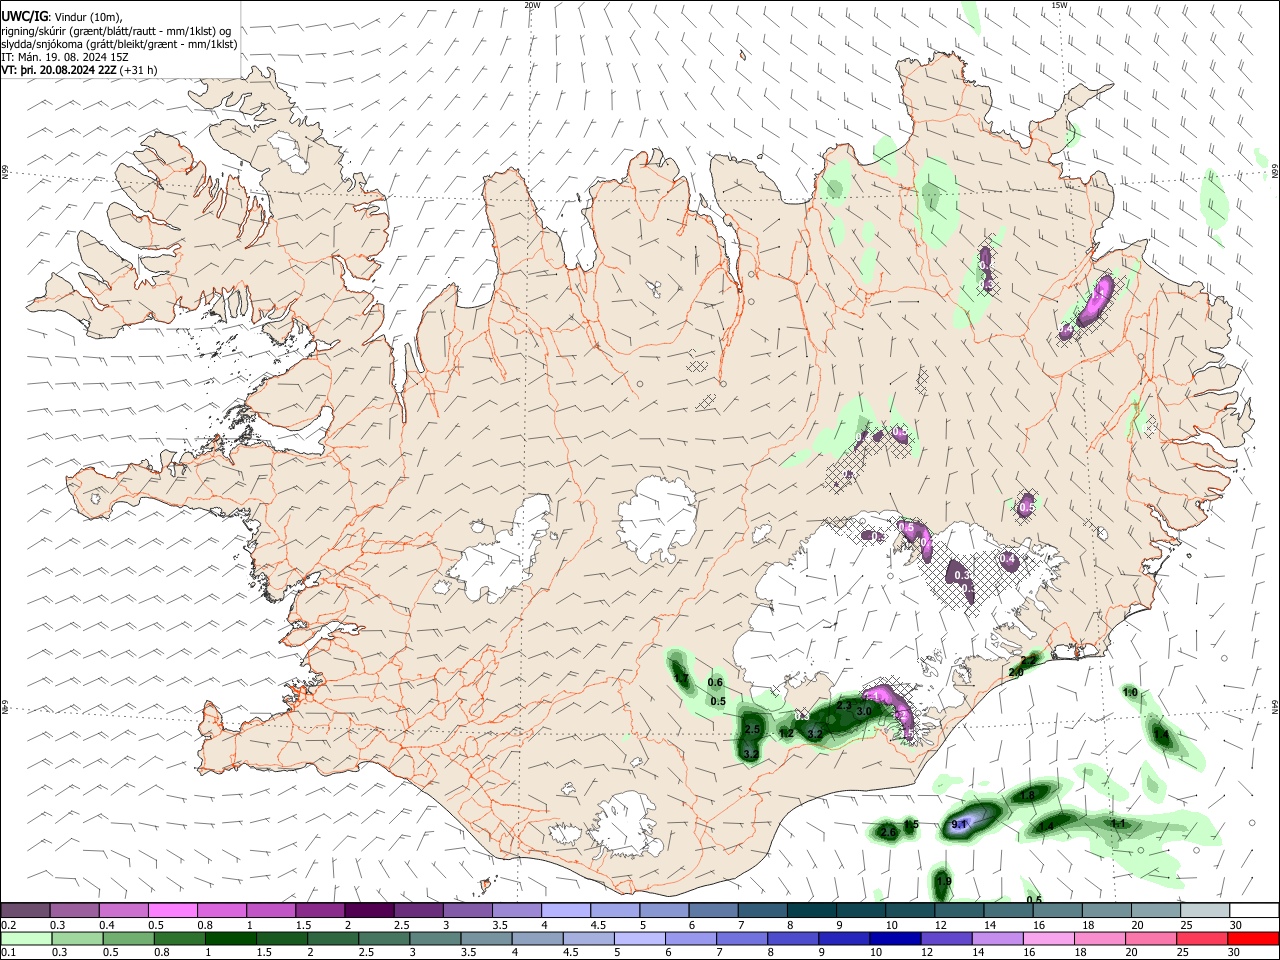Viewport: 1280px width, 960px height.
Task: Select the dark teal 9 swatch in the upper legend row
Action: (x=861, y=911)
